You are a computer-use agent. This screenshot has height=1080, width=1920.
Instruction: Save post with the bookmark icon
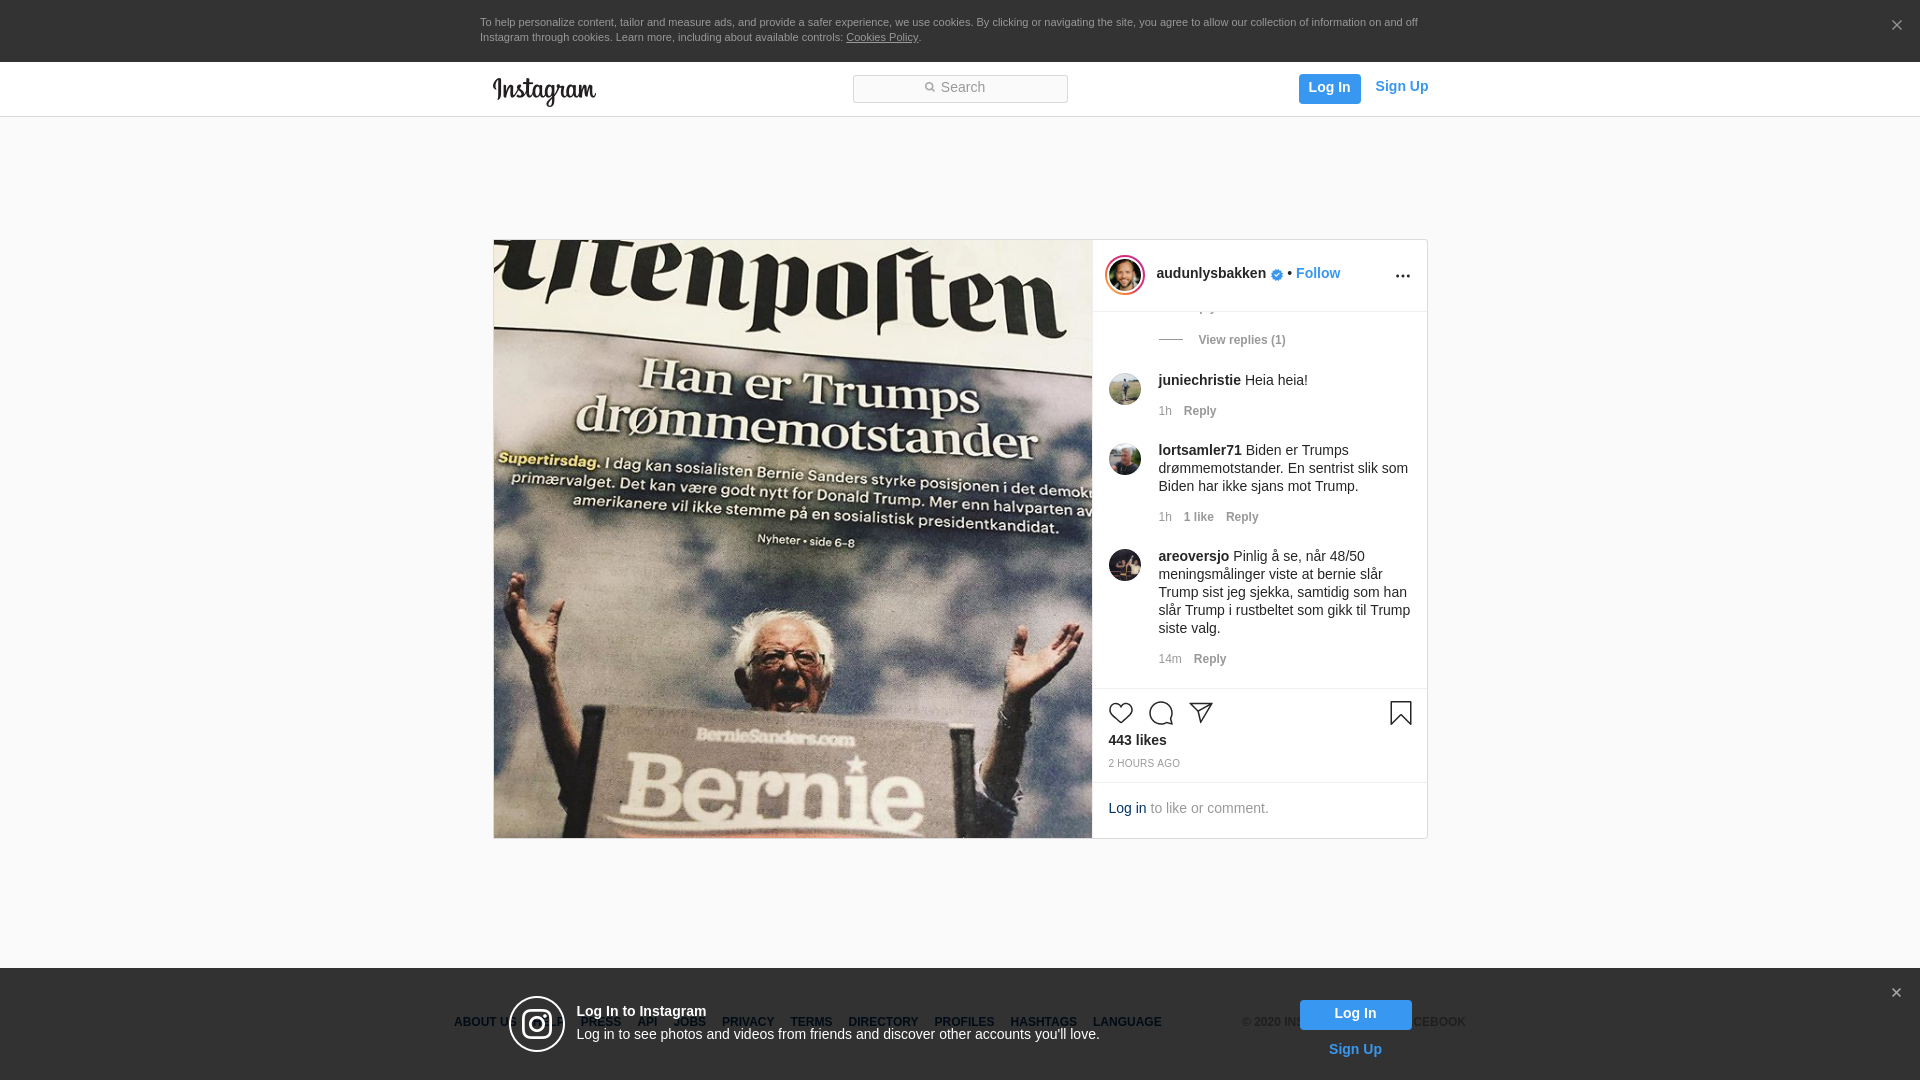coord(1400,713)
